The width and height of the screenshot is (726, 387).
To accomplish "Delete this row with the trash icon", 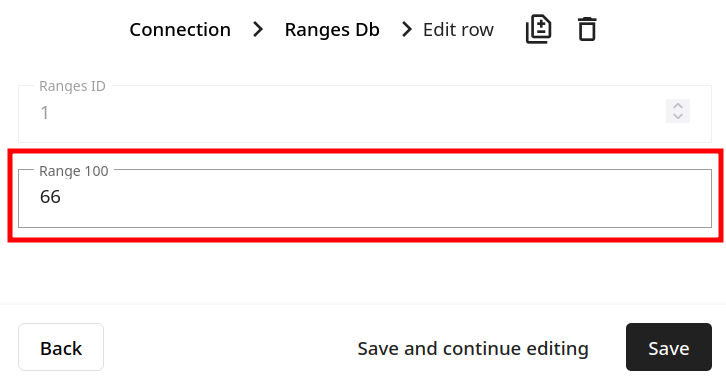I will click(x=587, y=30).
